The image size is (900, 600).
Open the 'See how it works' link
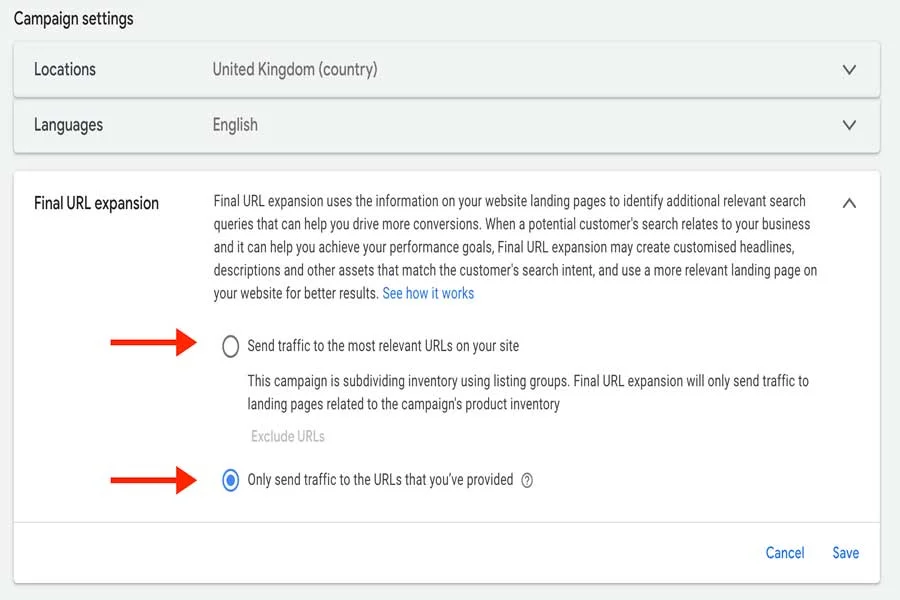point(428,294)
